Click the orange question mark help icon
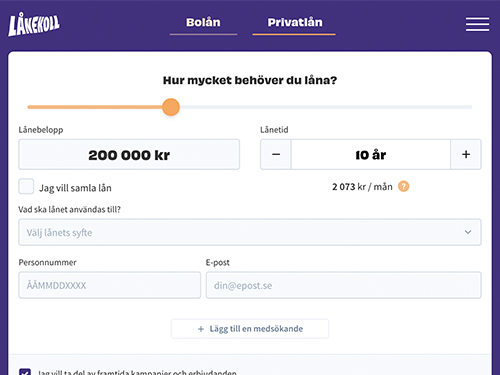 pos(403,186)
